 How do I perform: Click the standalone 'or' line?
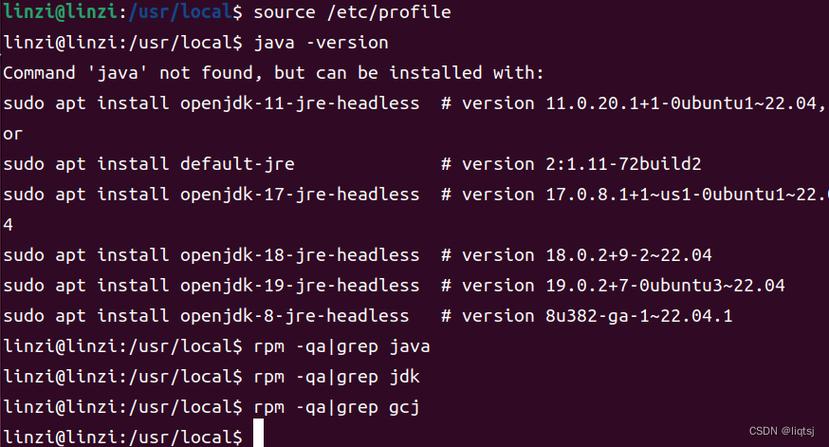pyautogui.click(x=13, y=134)
